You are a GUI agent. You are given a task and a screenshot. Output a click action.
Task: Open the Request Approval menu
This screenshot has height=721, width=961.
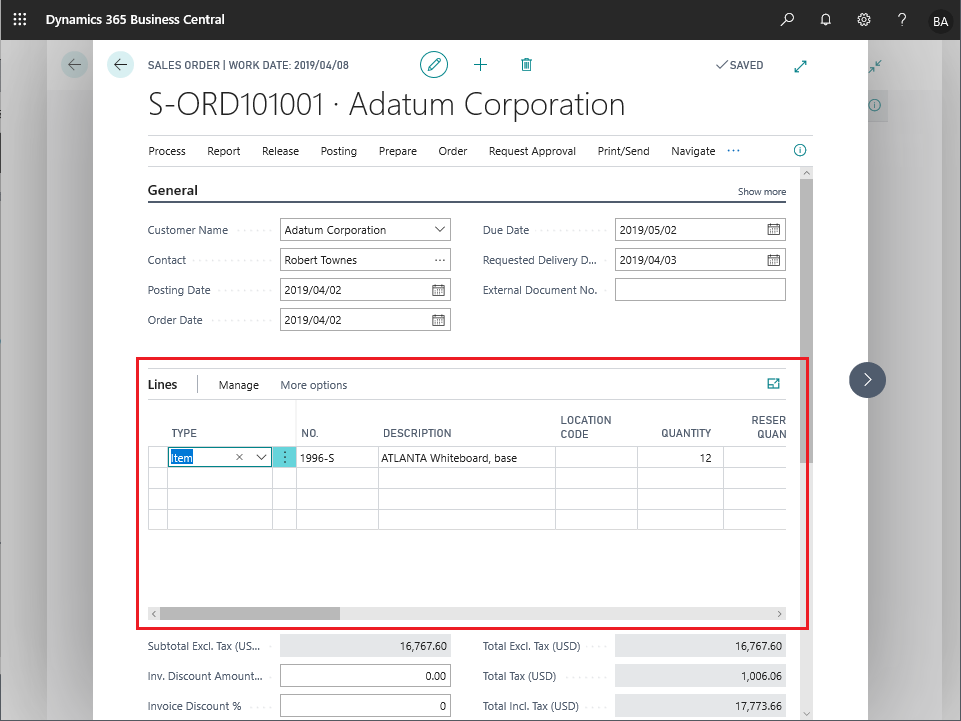(532, 151)
